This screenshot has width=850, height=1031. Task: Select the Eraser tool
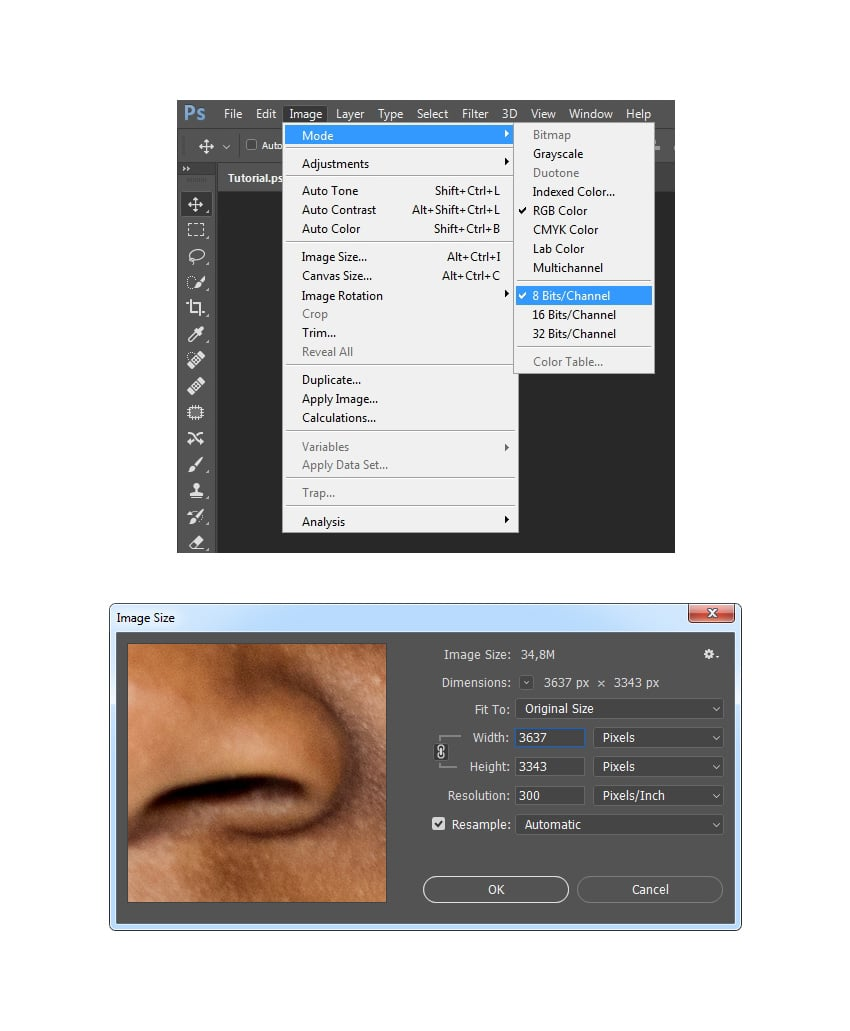[196, 542]
